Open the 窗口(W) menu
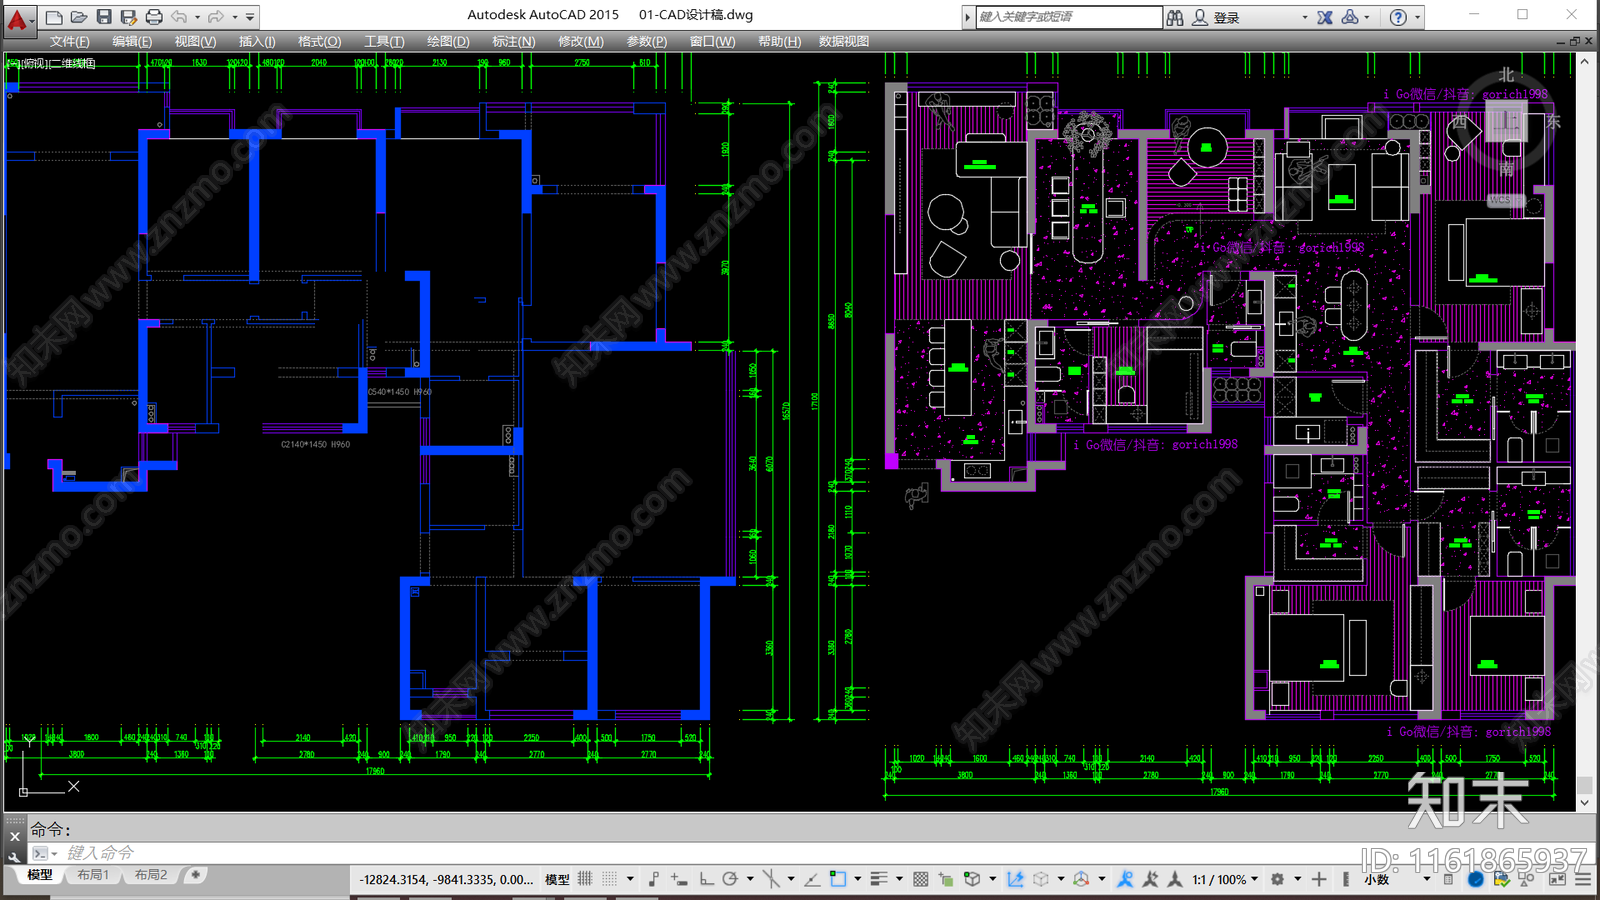Screen dimensions: 1600x900 click(x=712, y=41)
